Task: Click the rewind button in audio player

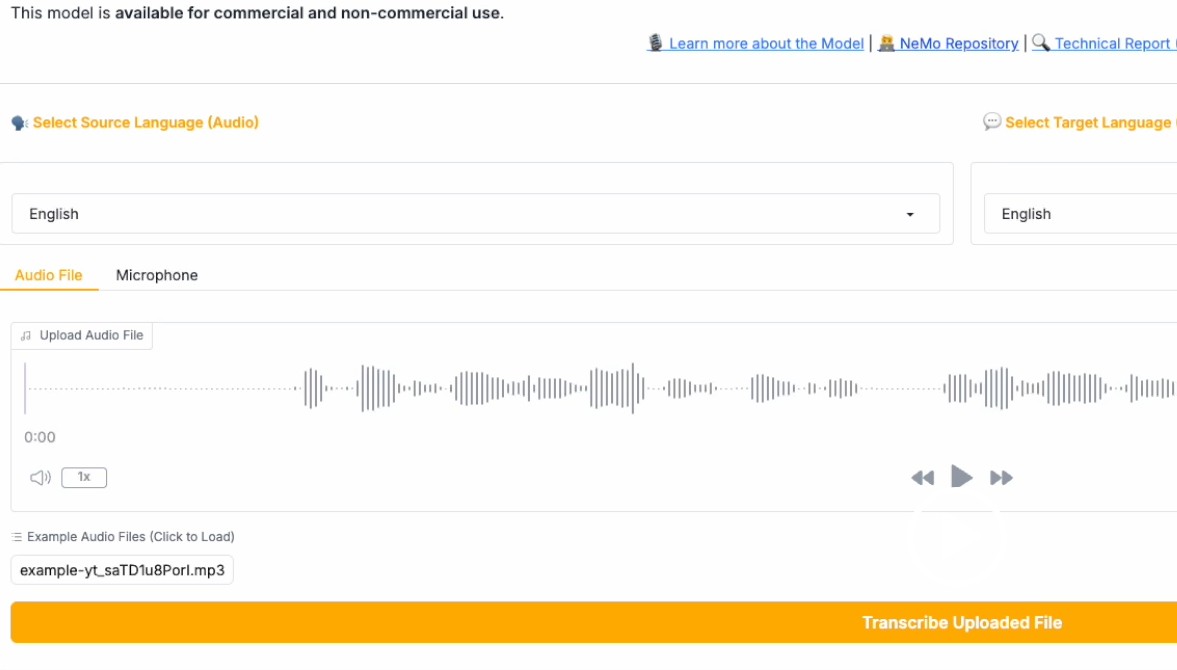Action: pyautogui.click(x=922, y=478)
